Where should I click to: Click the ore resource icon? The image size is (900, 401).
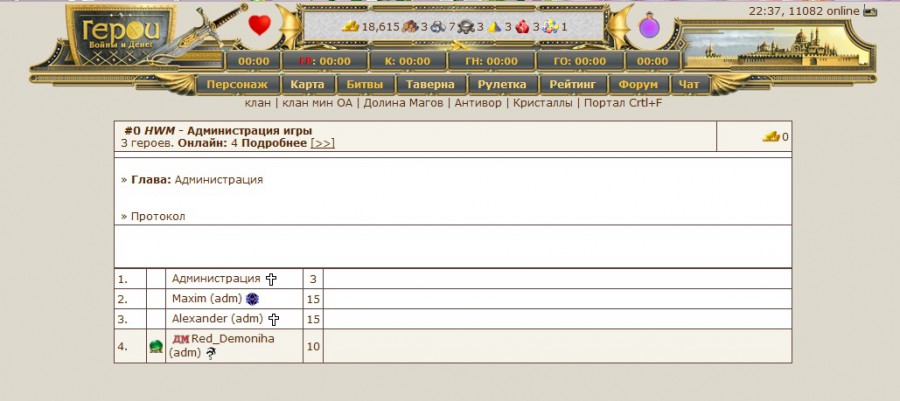438,26
